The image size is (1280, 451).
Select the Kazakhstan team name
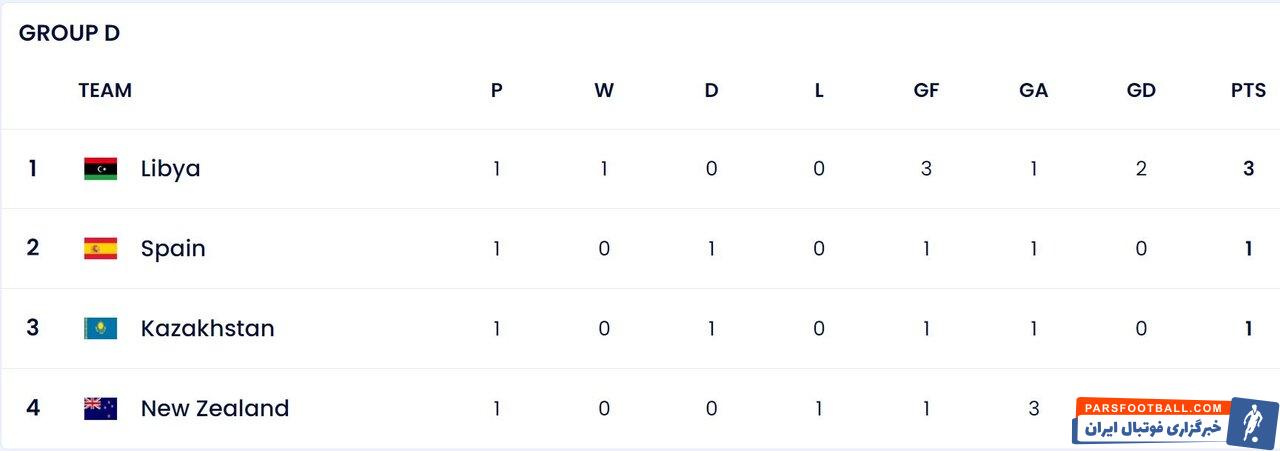(207, 329)
